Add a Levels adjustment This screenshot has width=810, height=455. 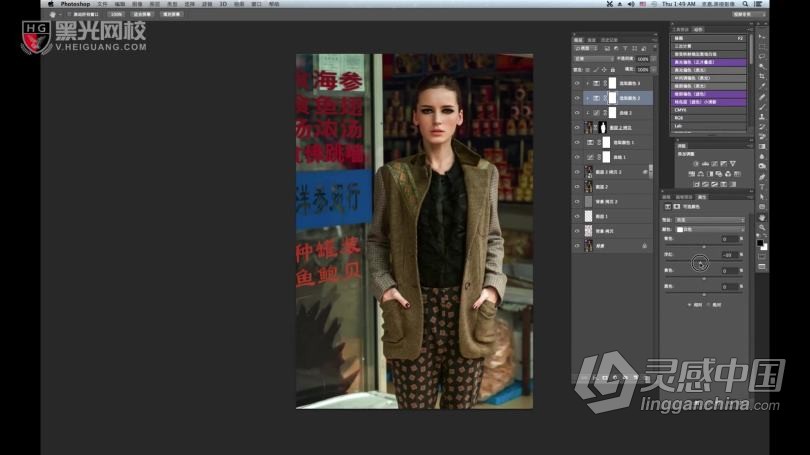(x=705, y=164)
